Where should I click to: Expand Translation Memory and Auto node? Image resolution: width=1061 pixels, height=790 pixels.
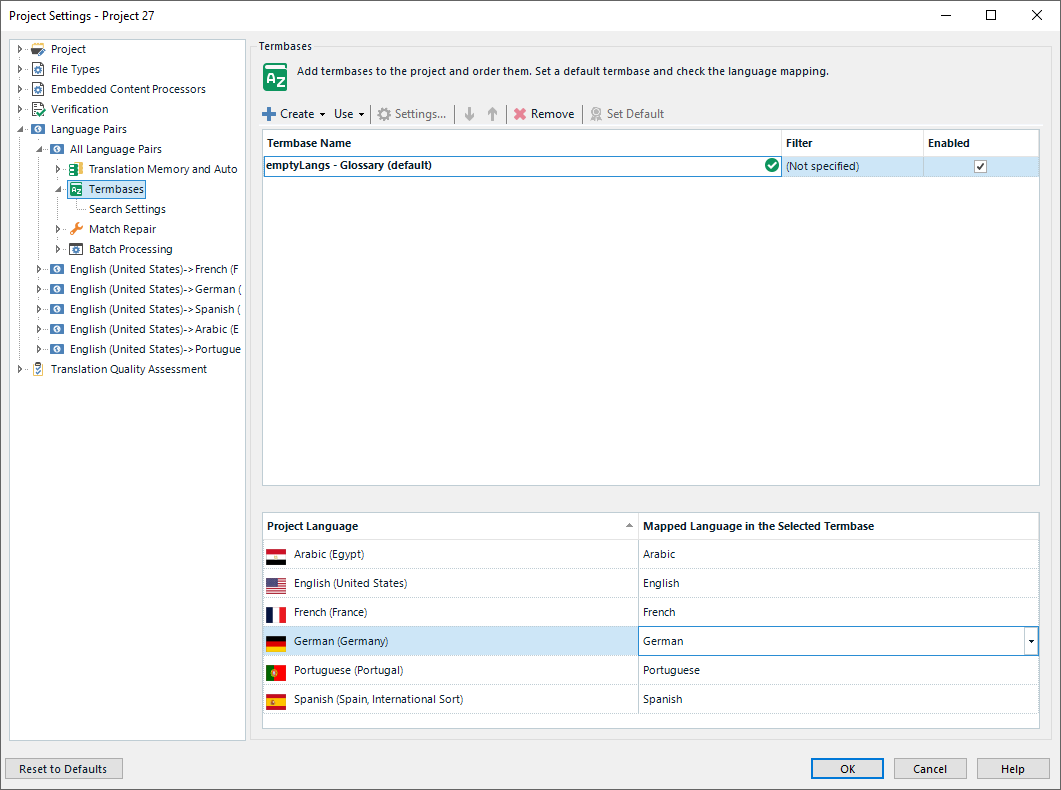coord(58,169)
